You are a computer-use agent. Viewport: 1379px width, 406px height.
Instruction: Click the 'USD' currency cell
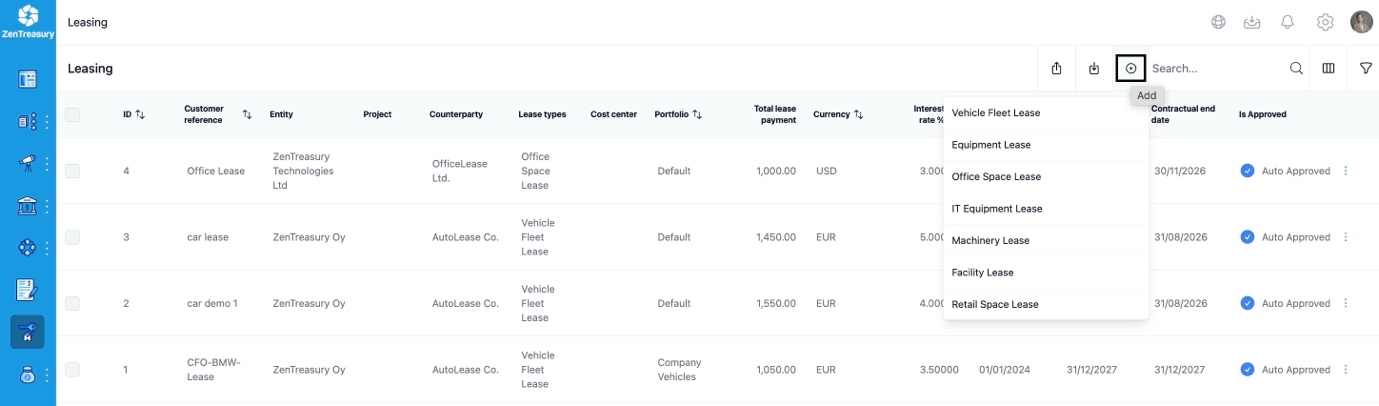tap(826, 171)
